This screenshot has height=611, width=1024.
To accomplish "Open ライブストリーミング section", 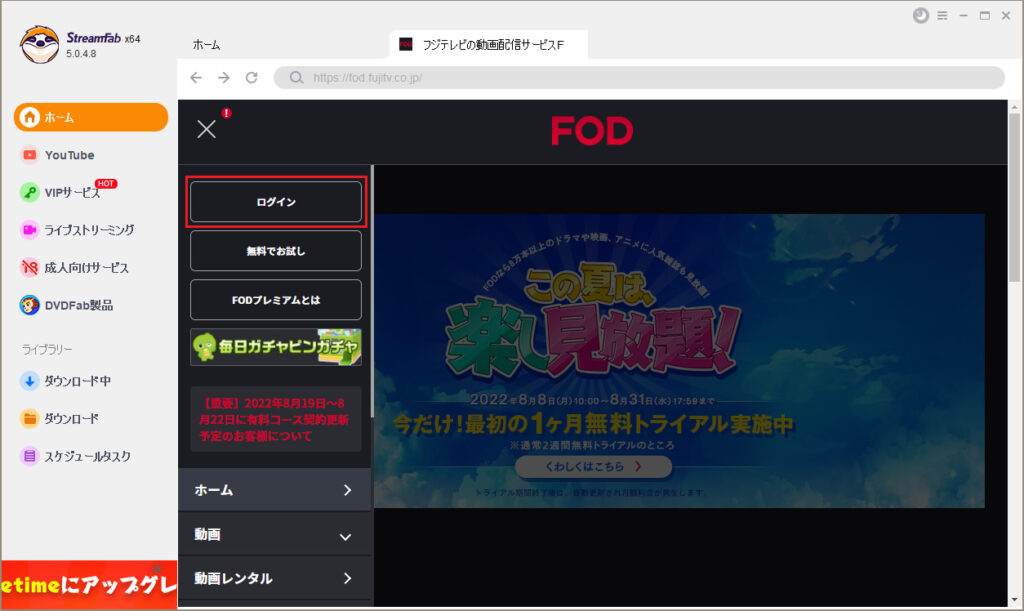I will 89,230.
